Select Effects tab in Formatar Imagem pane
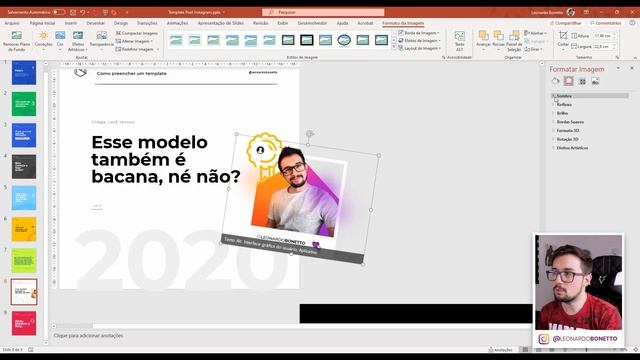Viewport: 640px width, 360px height. [569, 81]
